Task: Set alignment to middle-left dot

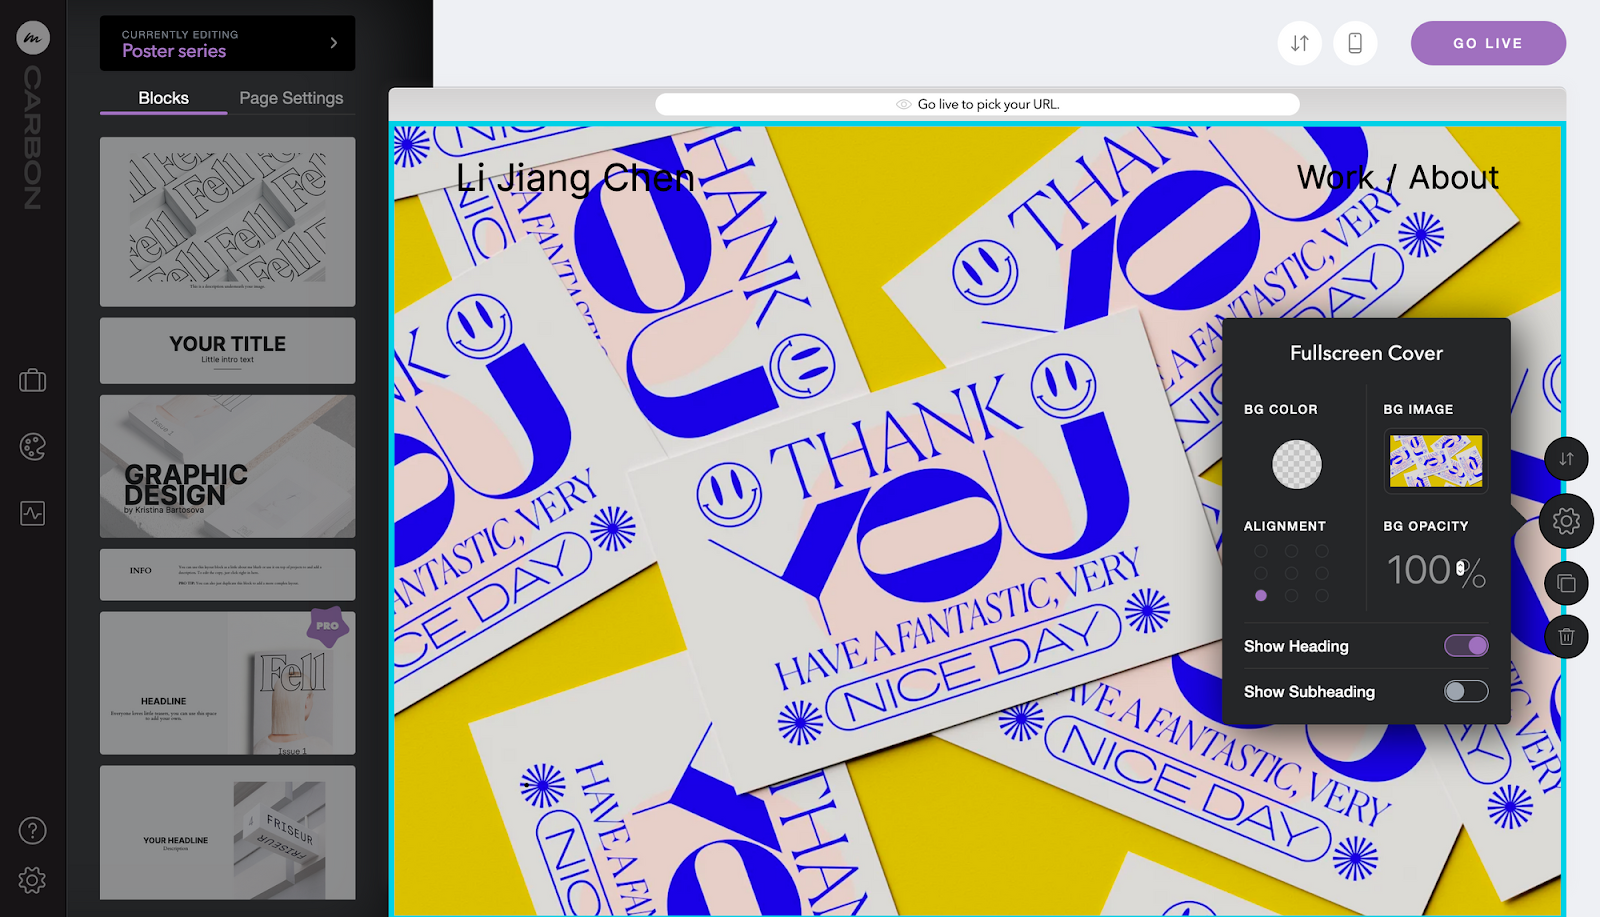Action: 1261,573
